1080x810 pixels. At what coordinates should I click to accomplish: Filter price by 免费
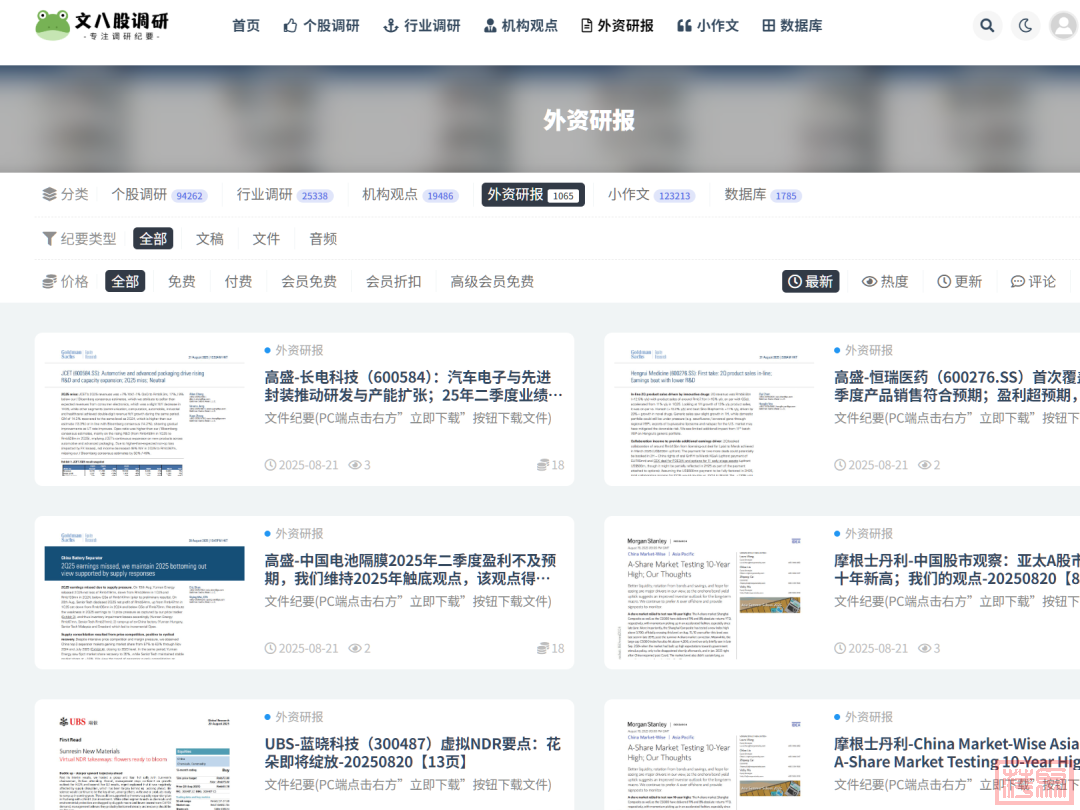[x=182, y=282]
